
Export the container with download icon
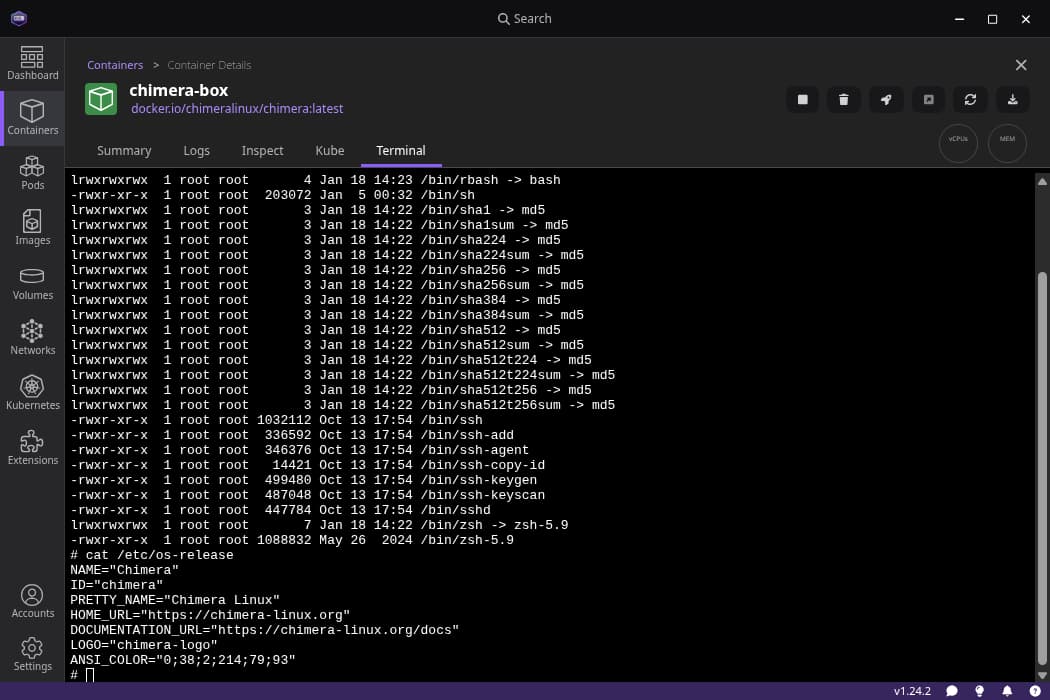coord(1012,100)
